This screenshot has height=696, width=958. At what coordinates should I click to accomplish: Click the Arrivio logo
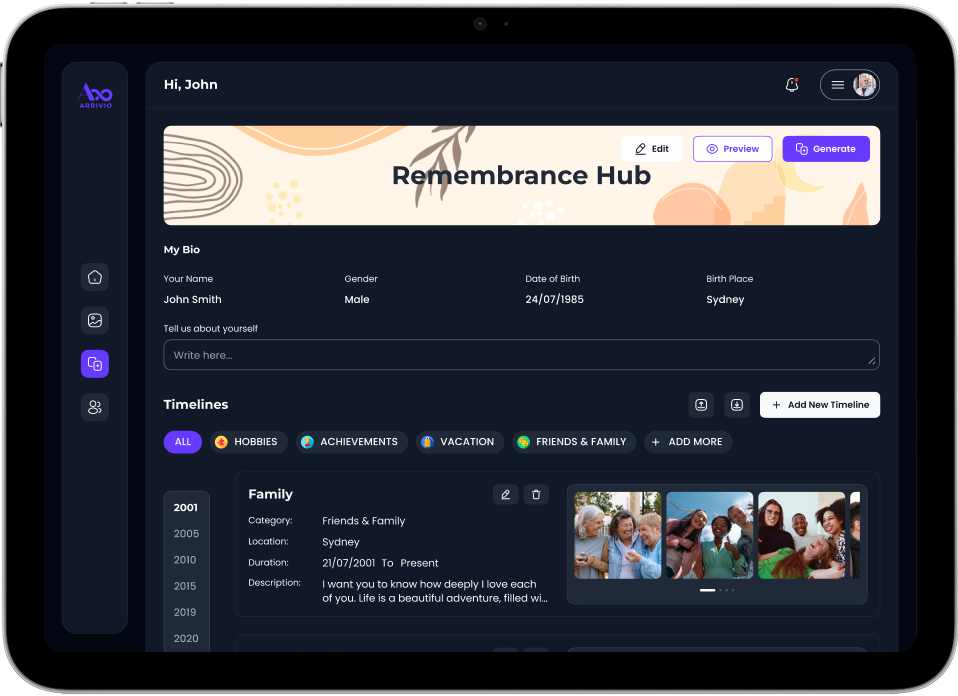click(95, 95)
